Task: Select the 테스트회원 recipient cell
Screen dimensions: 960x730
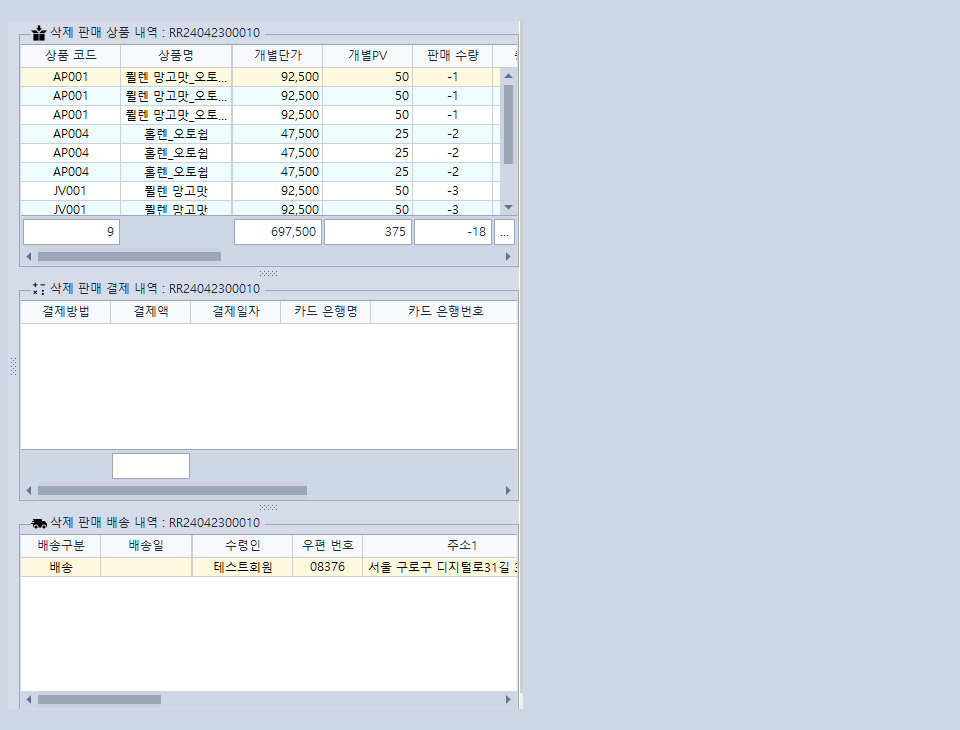Action: point(242,567)
